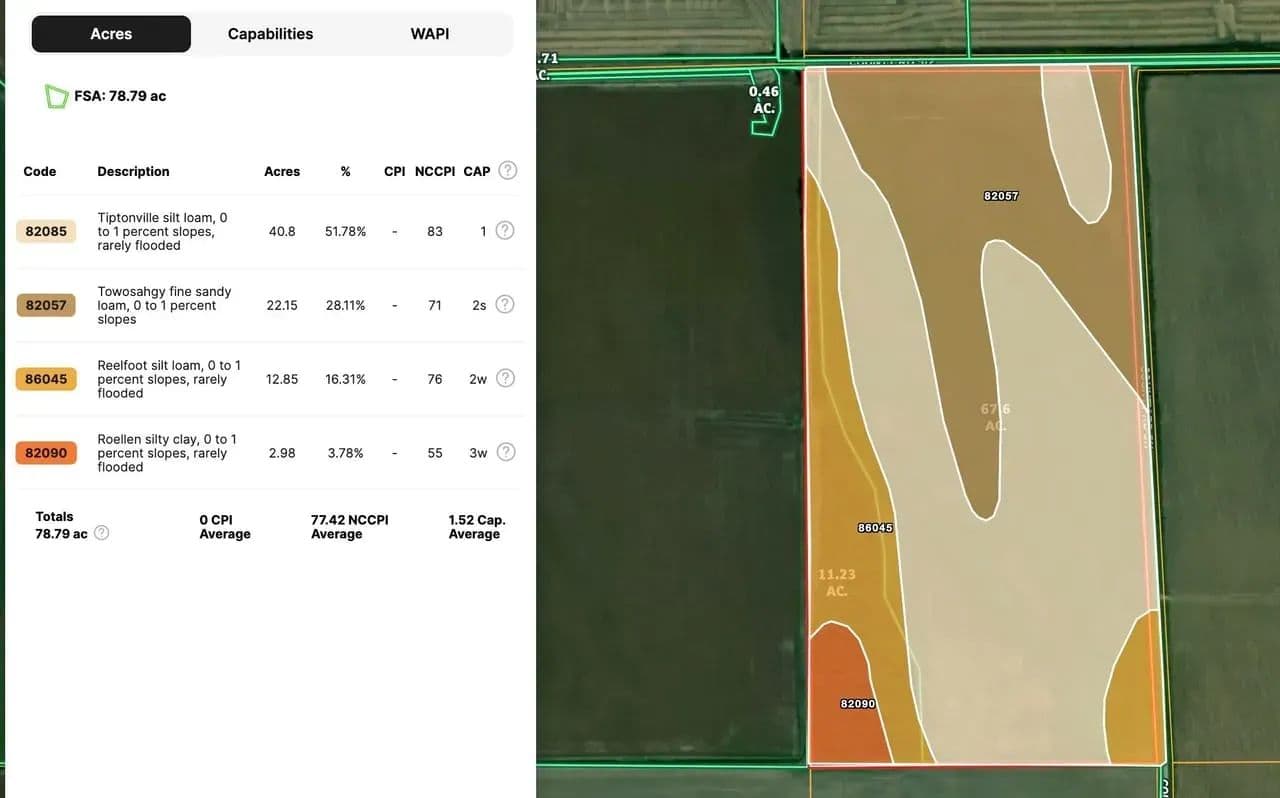The image size is (1280, 798).
Task: Click help icon in Reelfoot silt loam row
Action: click(505, 379)
